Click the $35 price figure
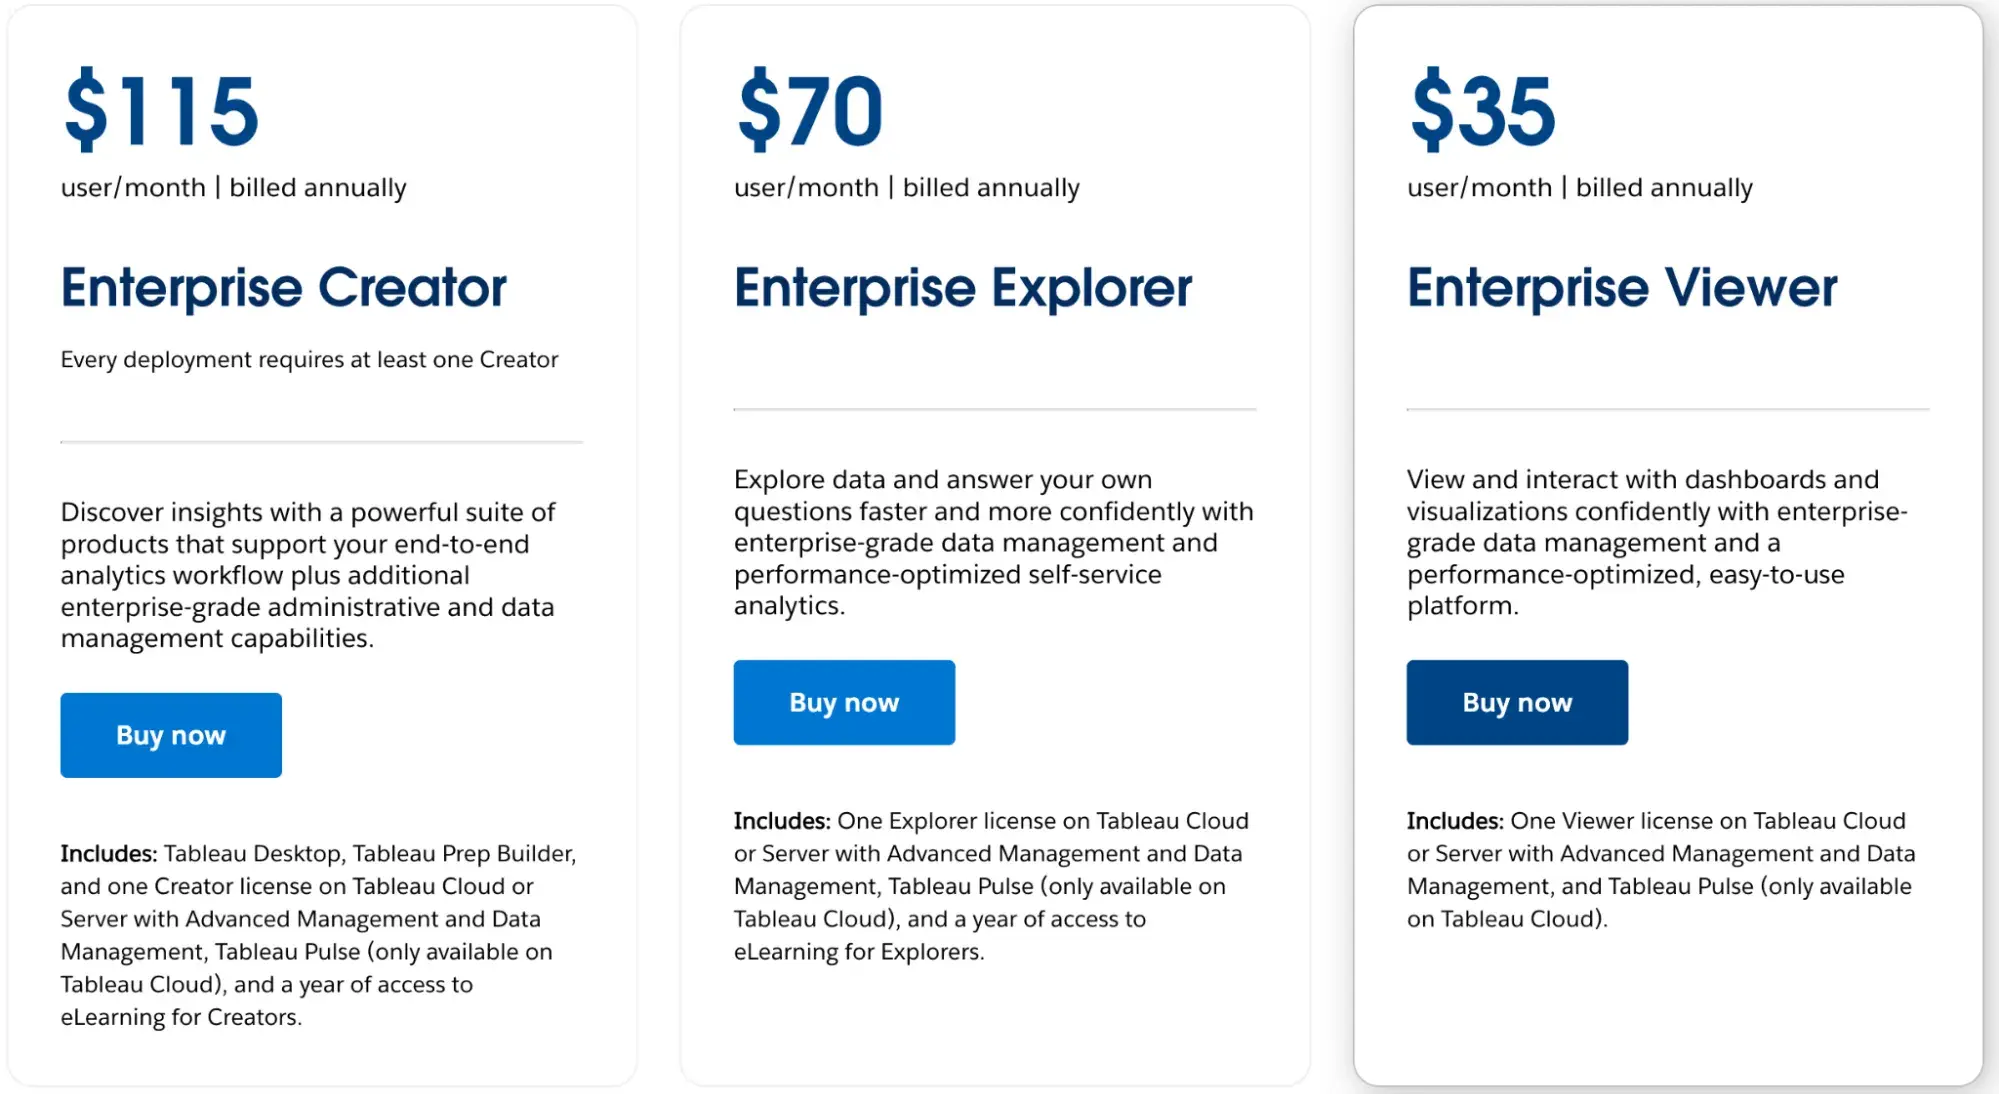This screenshot has height=1095, width=1999. pyautogui.click(x=1483, y=110)
